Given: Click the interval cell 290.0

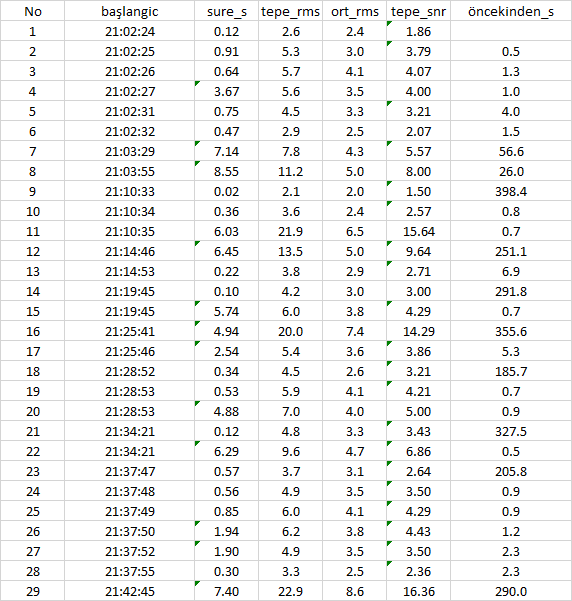Looking at the screenshot, I should [x=511, y=591].
